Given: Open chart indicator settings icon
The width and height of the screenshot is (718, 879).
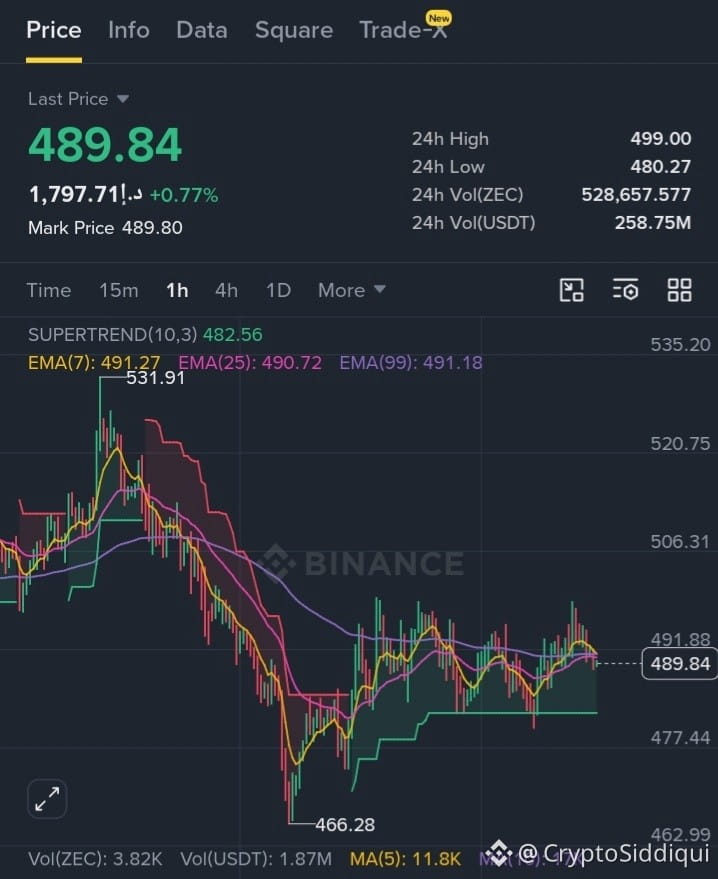Looking at the screenshot, I should [x=626, y=290].
